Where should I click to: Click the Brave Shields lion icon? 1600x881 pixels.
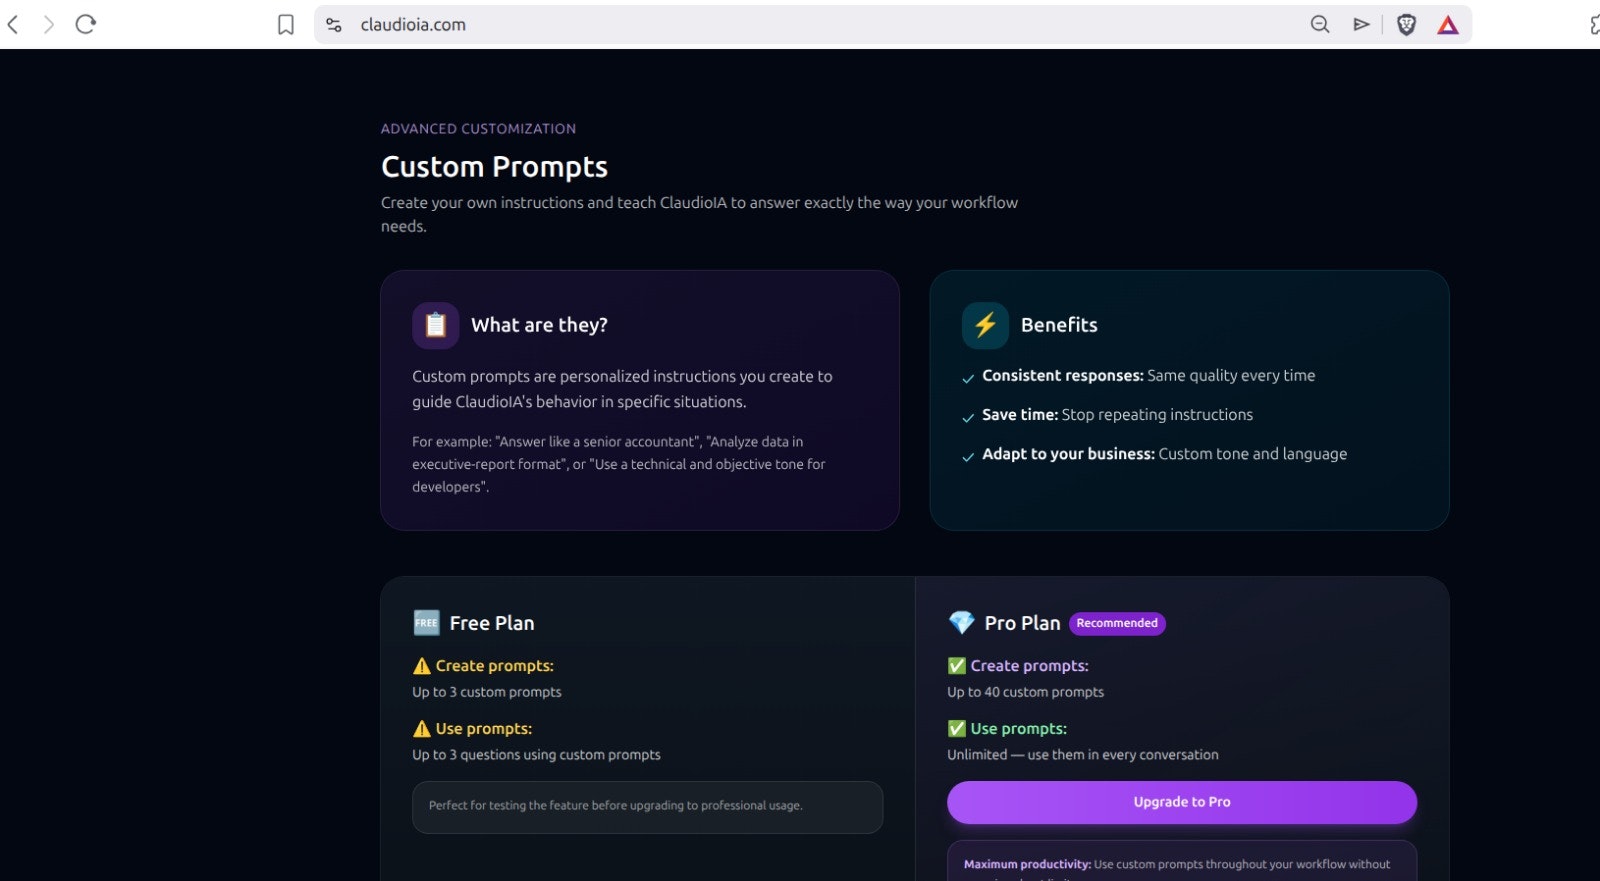(1406, 25)
